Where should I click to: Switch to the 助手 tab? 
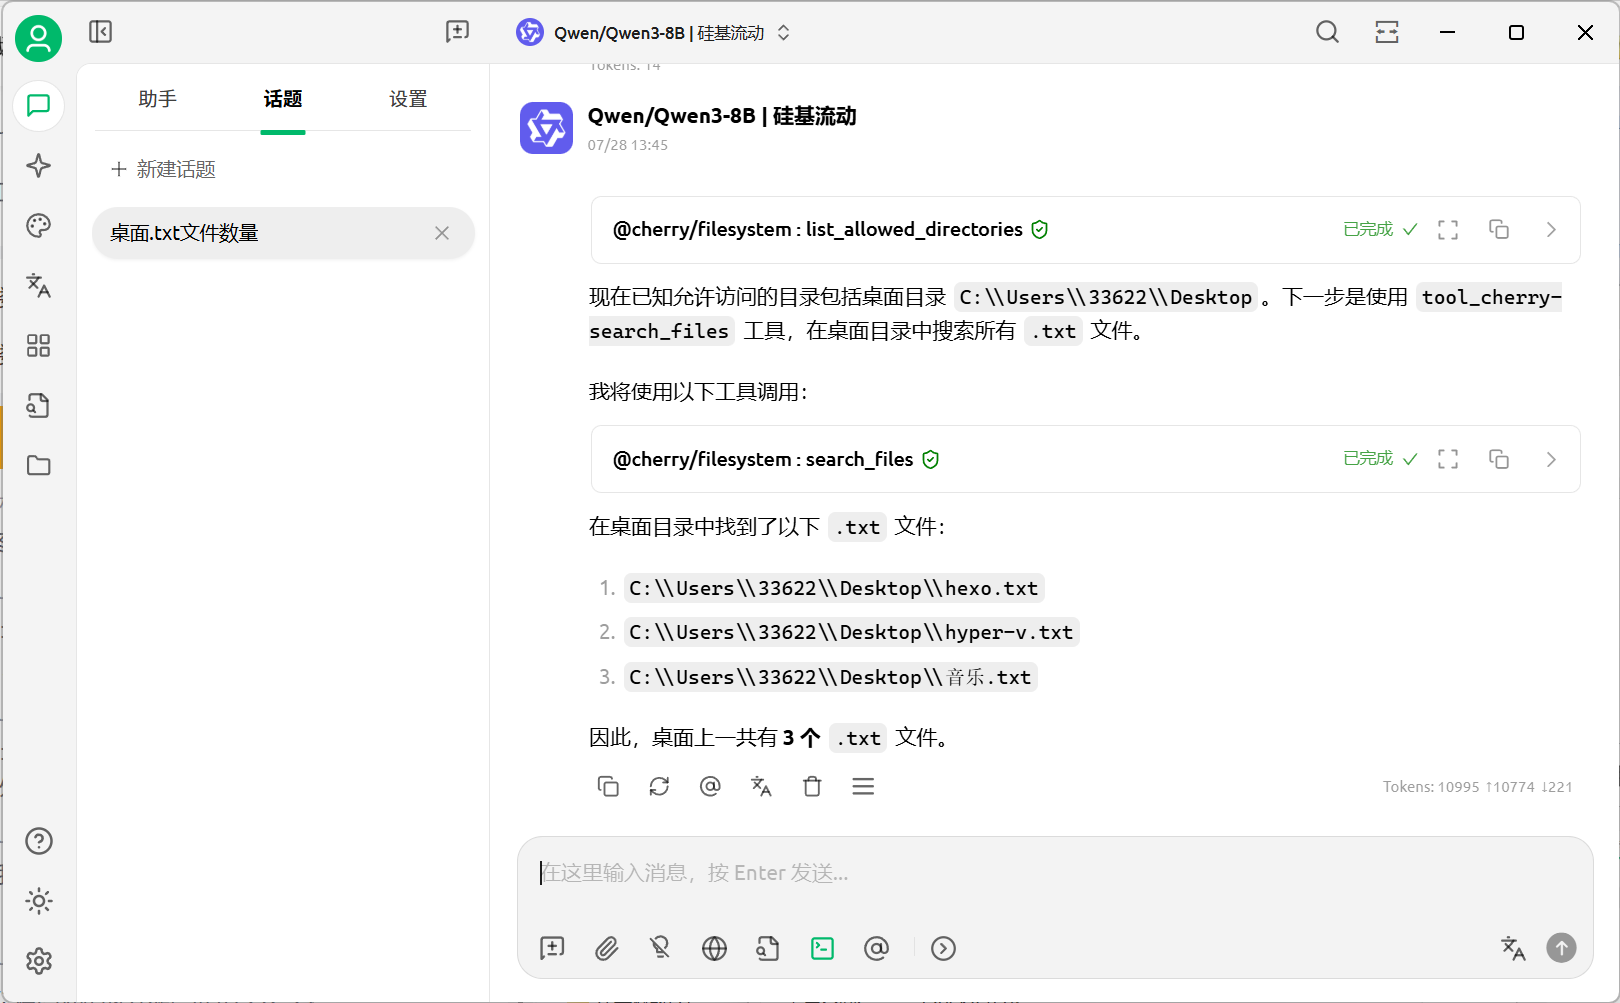pyautogui.click(x=157, y=99)
